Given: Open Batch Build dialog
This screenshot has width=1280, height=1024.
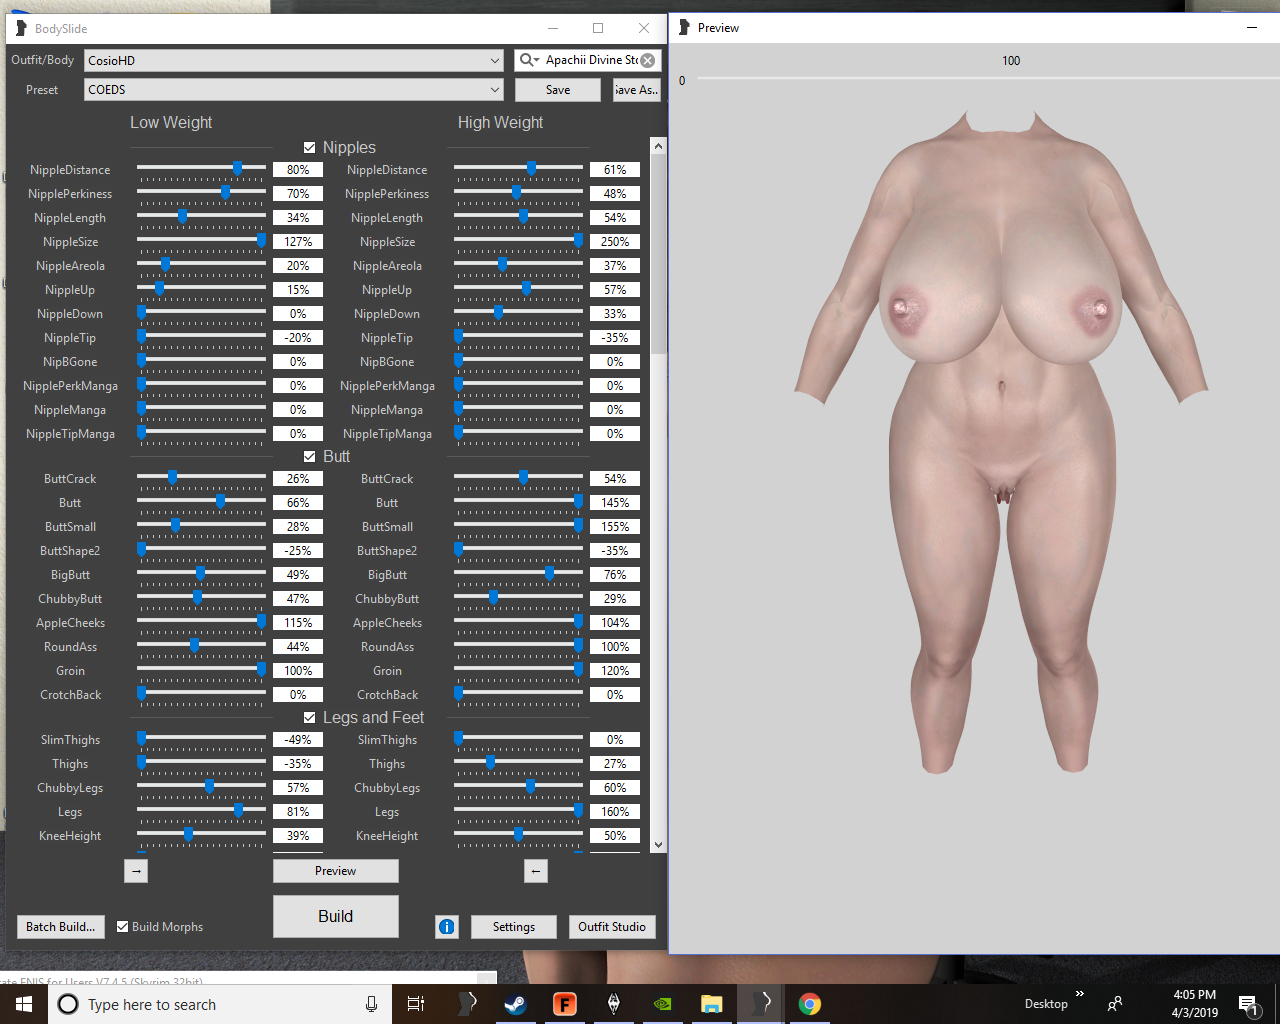Looking at the screenshot, I should [x=61, y=927].
